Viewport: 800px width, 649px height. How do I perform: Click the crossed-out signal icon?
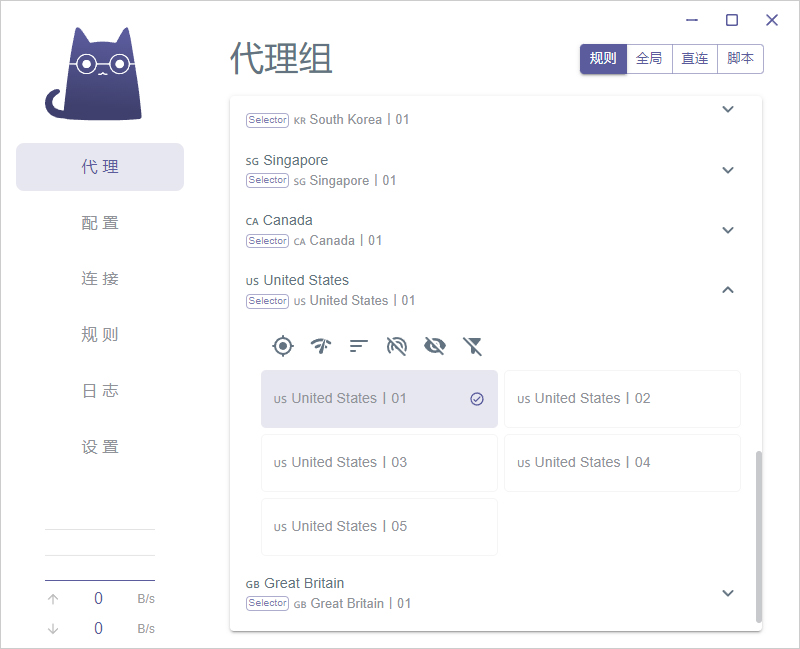[397, 346]
